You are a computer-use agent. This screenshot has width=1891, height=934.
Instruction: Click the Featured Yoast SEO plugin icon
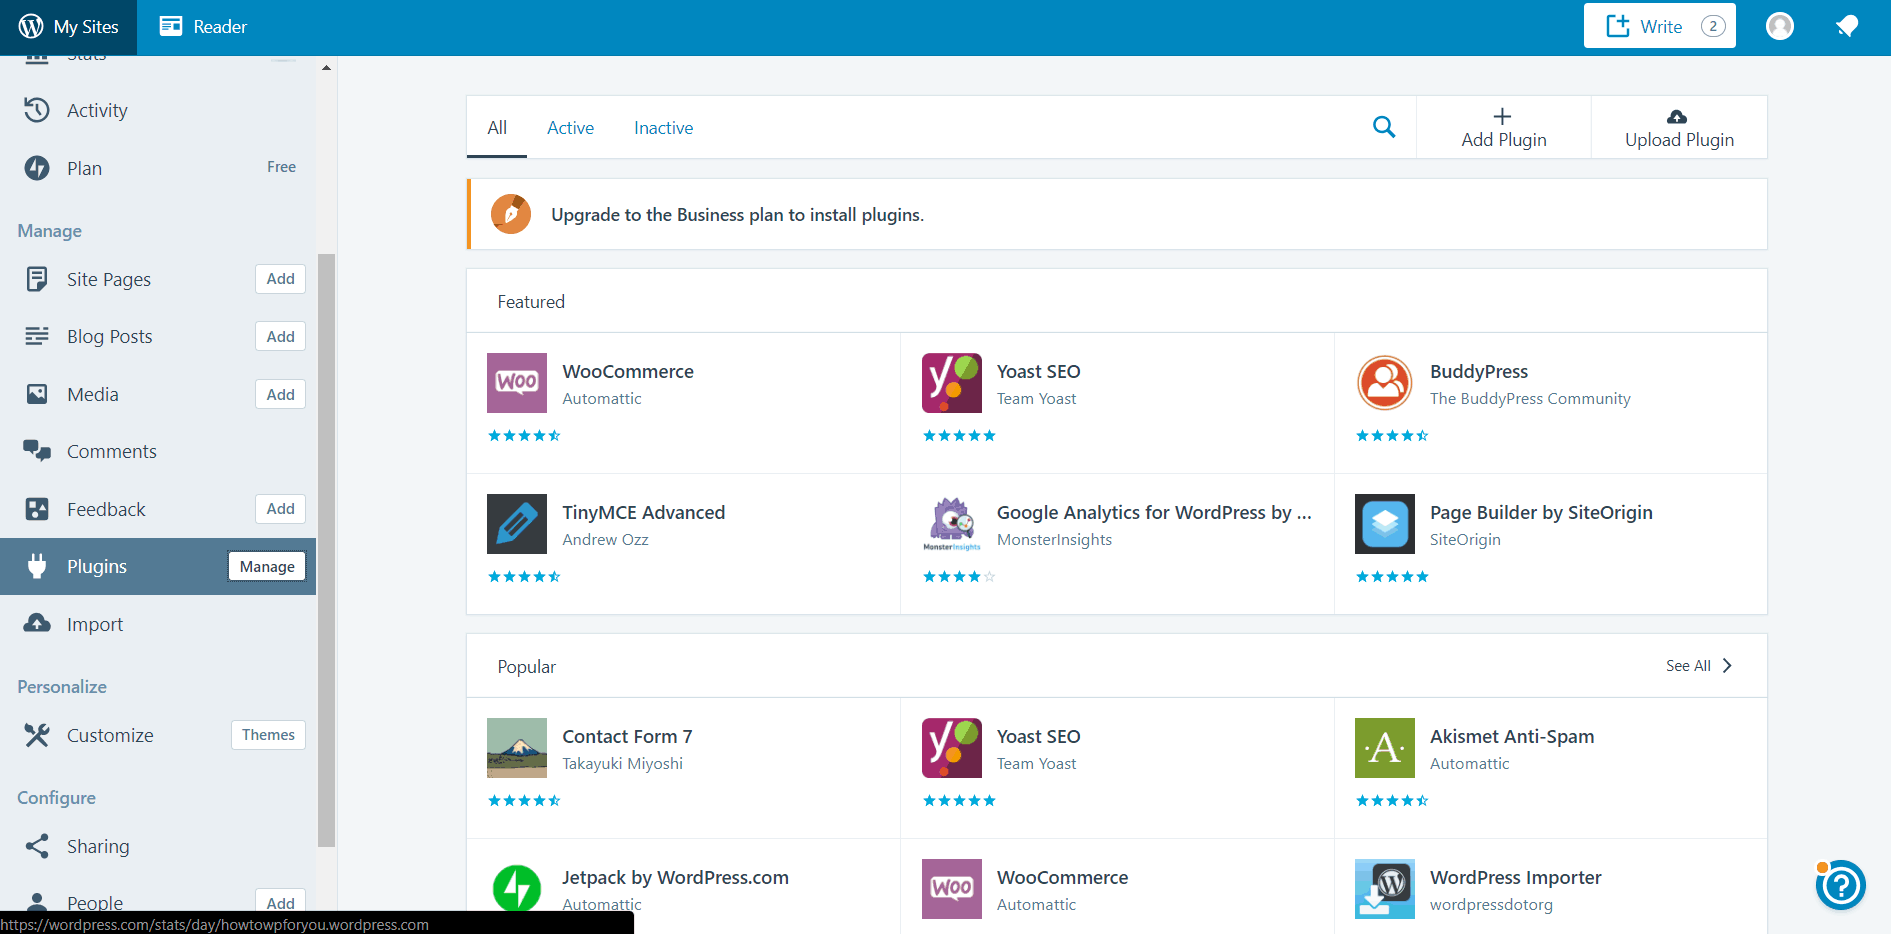pyautogui.click(x=952, y=383)
